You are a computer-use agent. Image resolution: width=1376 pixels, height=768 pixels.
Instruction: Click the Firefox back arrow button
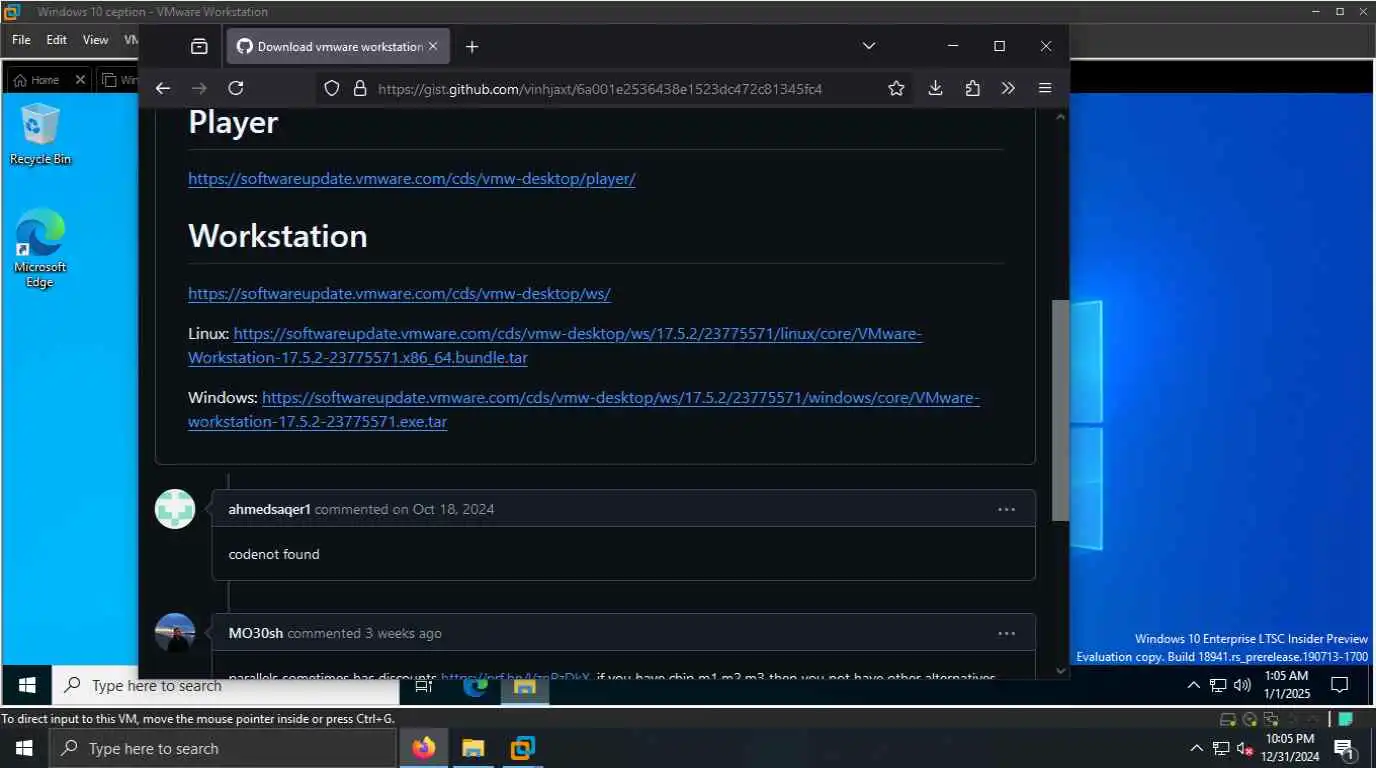tap(163, 88)
